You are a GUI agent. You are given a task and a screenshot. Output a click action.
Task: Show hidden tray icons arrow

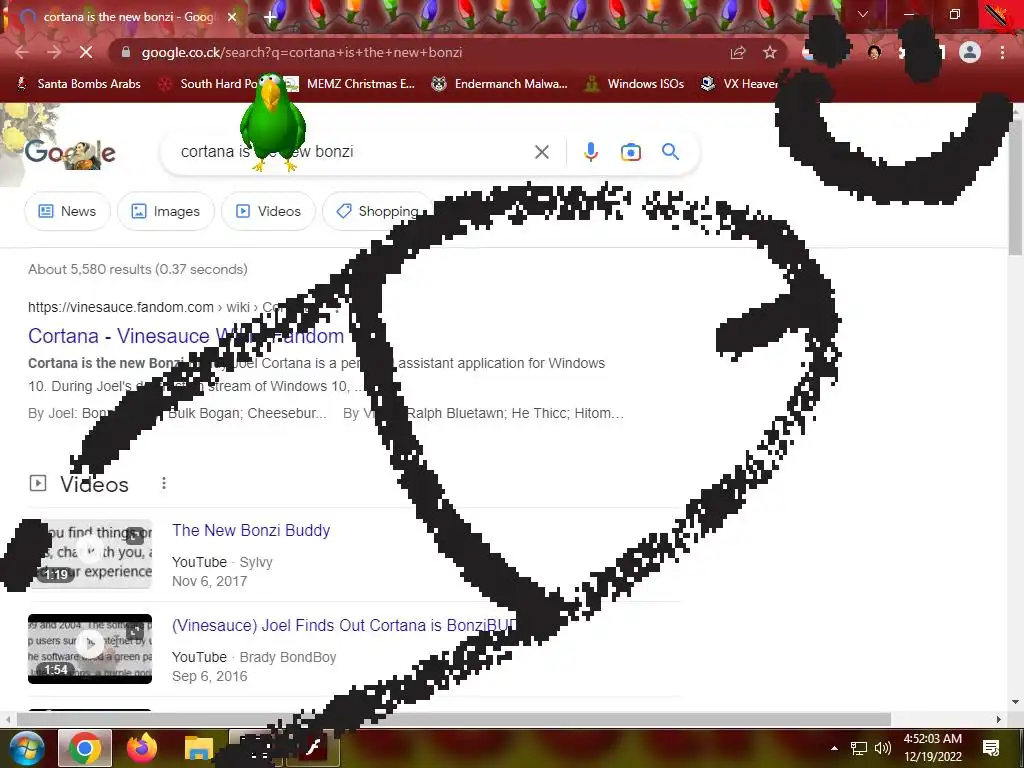click(834, 748)
